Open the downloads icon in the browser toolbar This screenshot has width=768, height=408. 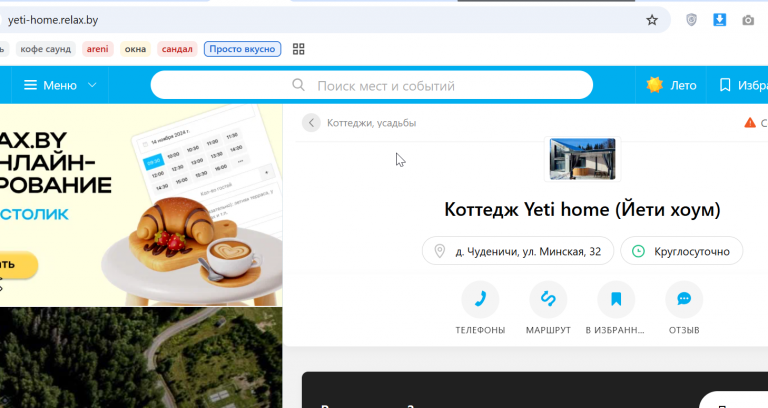click(720, 20)
